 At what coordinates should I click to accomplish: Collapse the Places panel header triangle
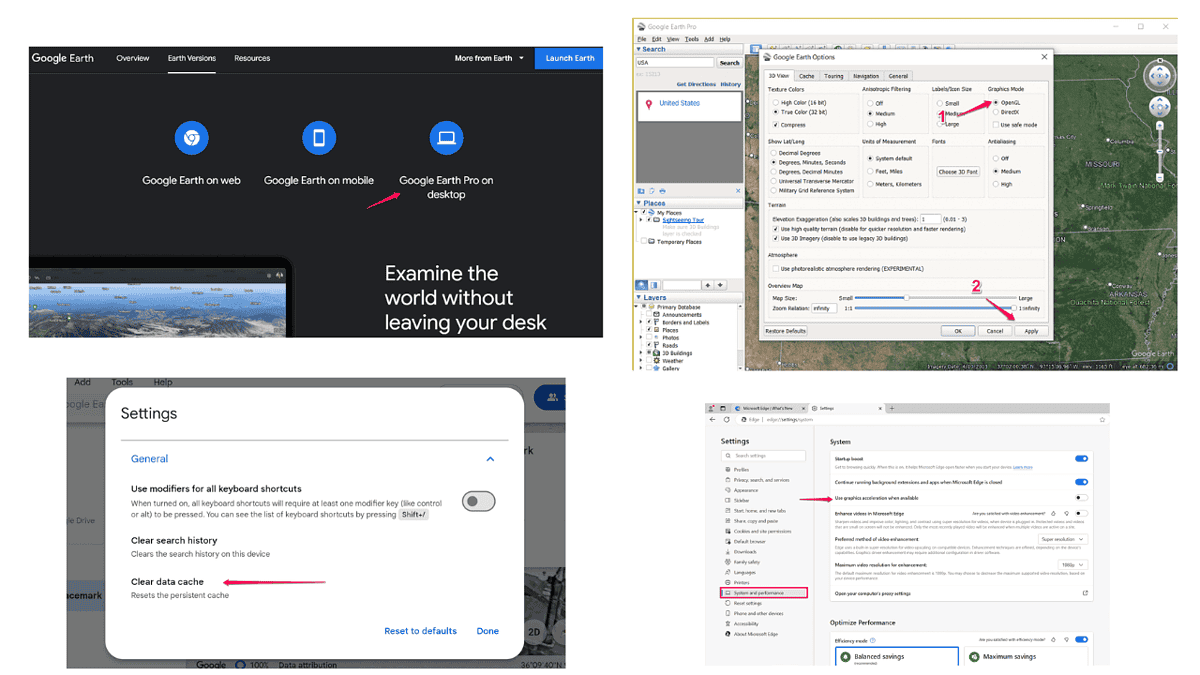pyautogui.click(x=639, y=203)
